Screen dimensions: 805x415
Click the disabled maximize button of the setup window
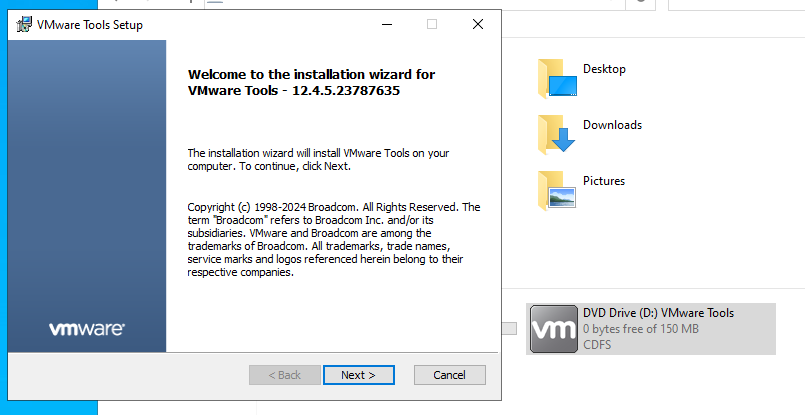pos(432,24)
